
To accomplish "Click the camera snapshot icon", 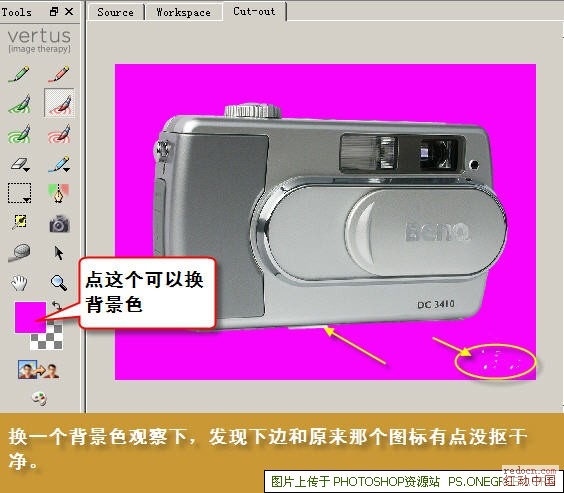I will coord(59,223).
